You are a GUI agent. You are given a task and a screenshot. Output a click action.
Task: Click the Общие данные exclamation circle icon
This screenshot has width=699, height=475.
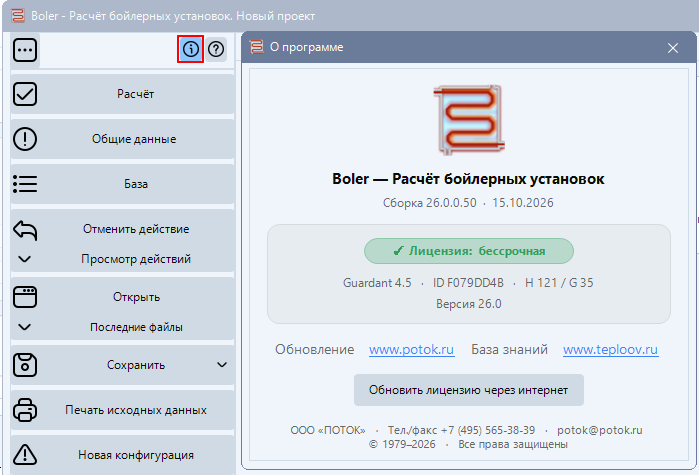[25, 139]
